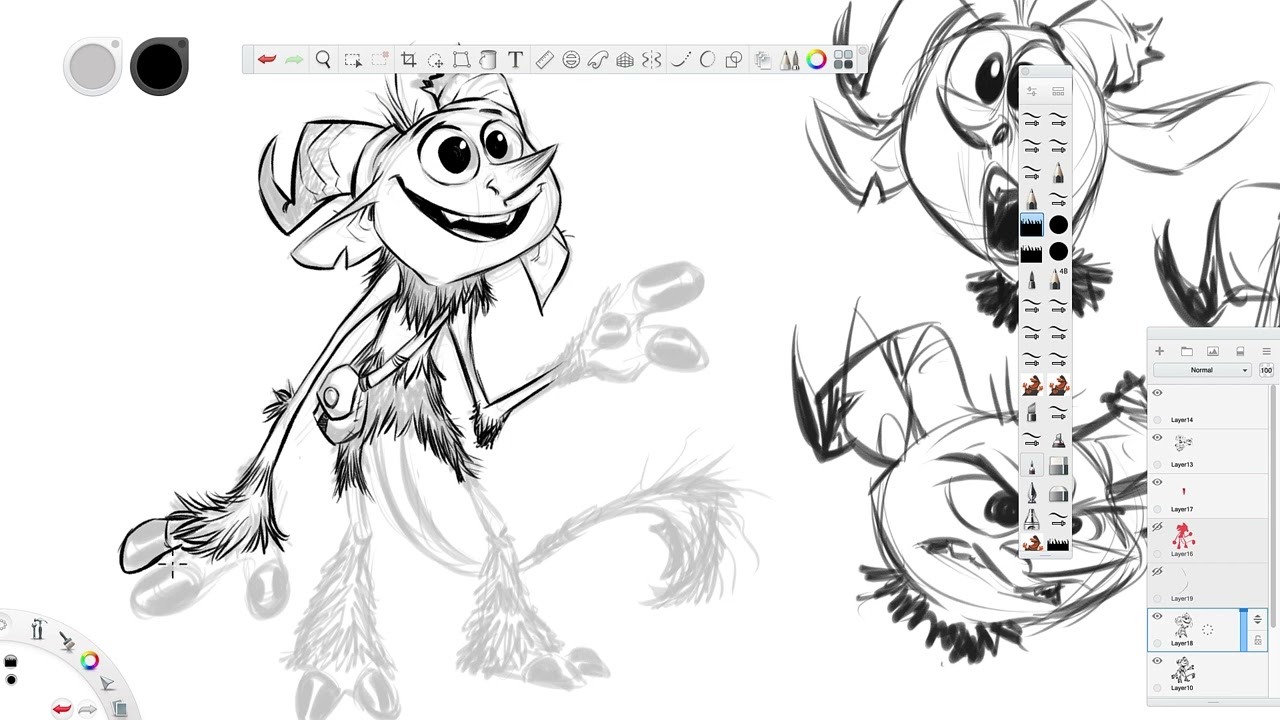Open the Perspective grid tool
The height and width of the screenshot is (720, 1280).
coord(625,60)
